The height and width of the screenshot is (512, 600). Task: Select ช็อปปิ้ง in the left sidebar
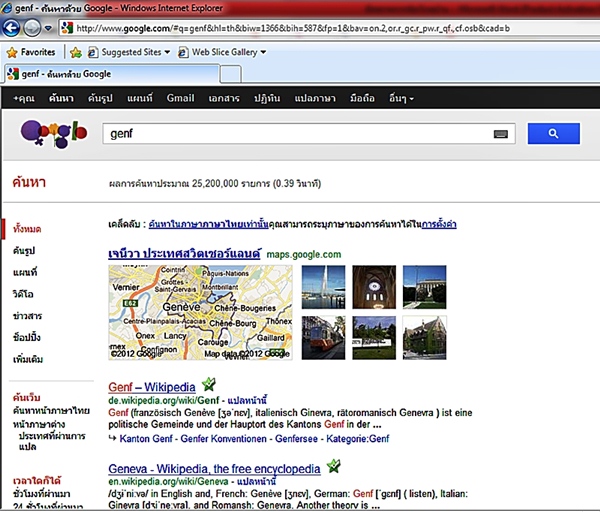coord(26,338)
